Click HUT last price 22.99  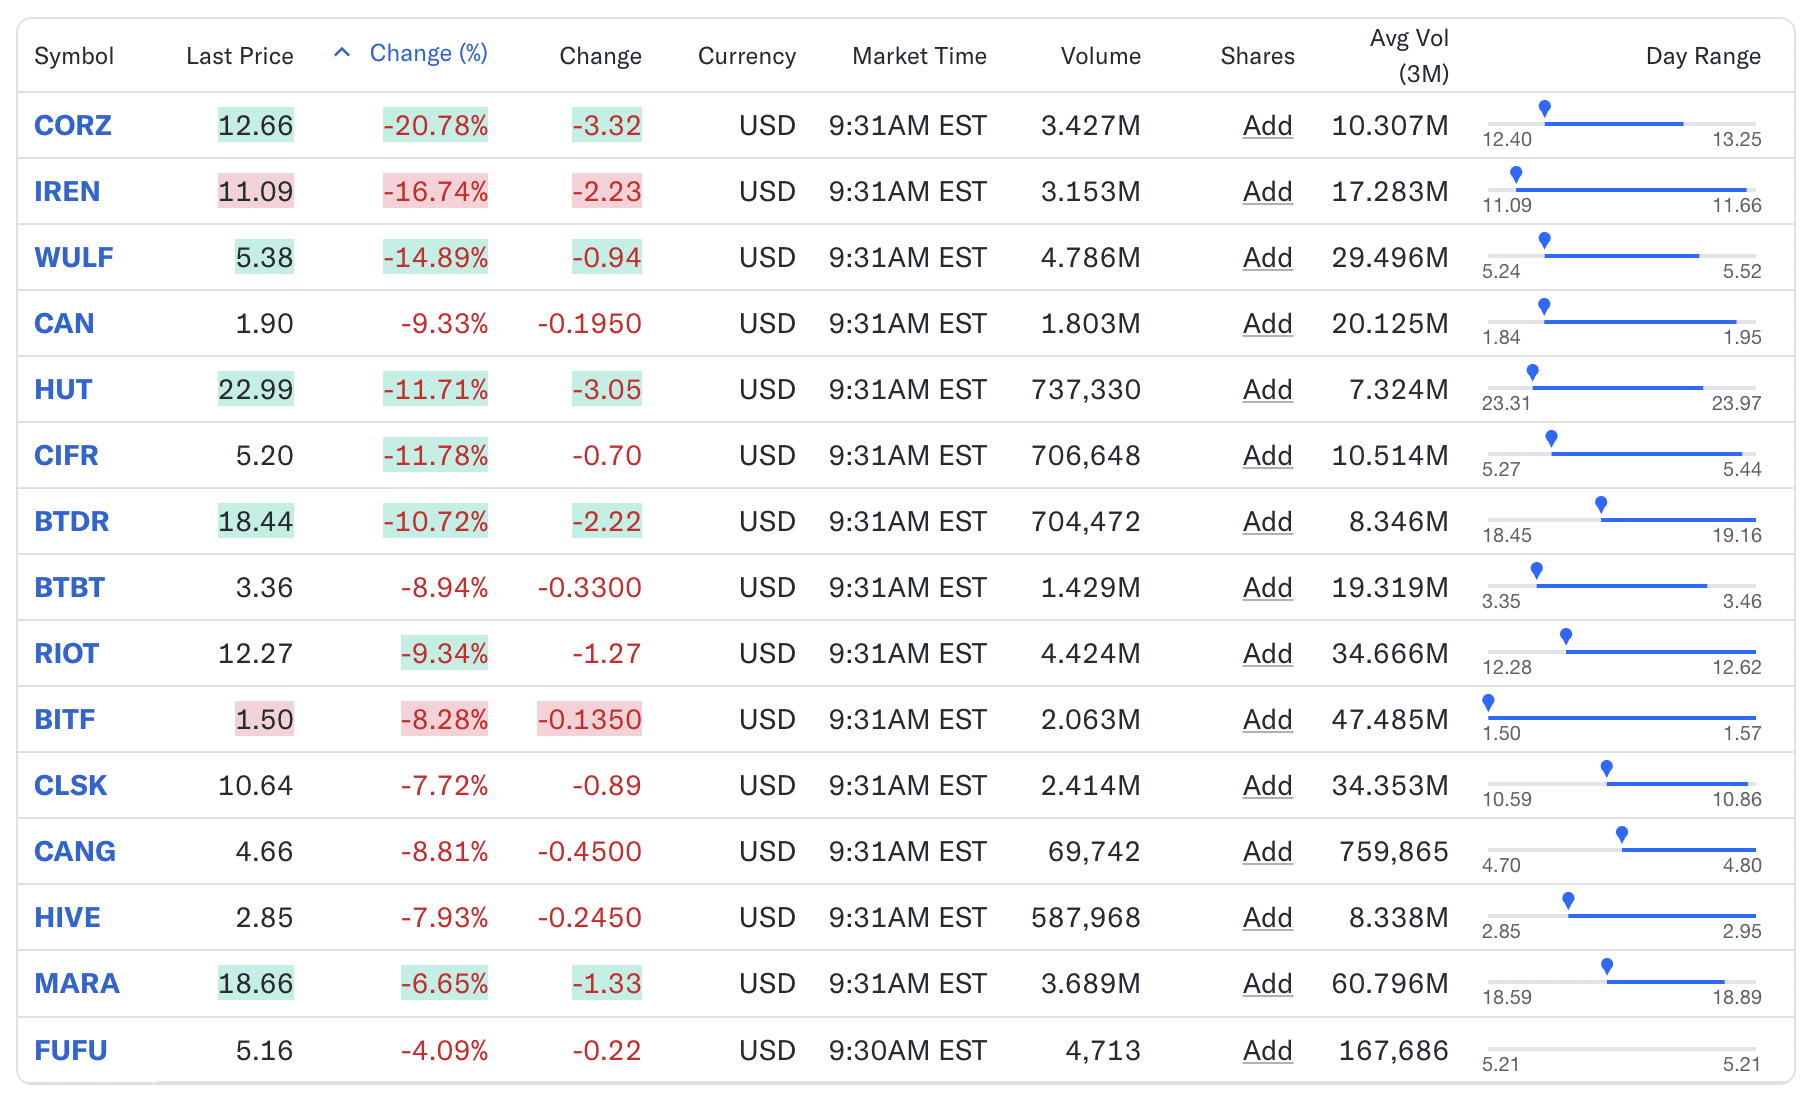tap(256, 389)
